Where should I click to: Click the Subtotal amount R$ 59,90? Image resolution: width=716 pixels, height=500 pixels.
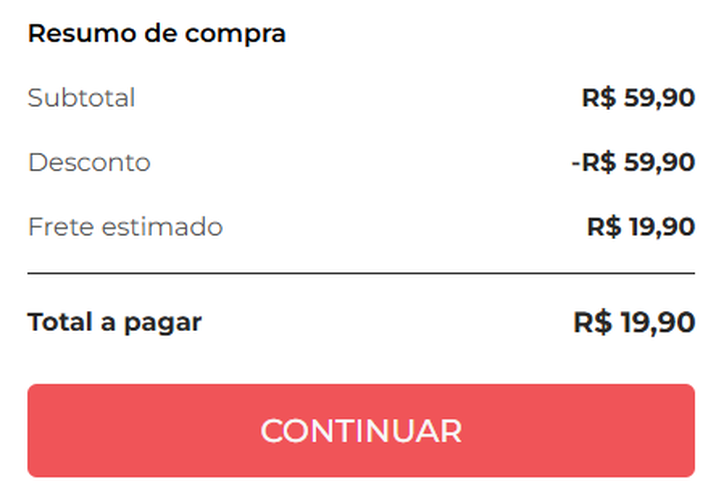(x=638, y=98)
